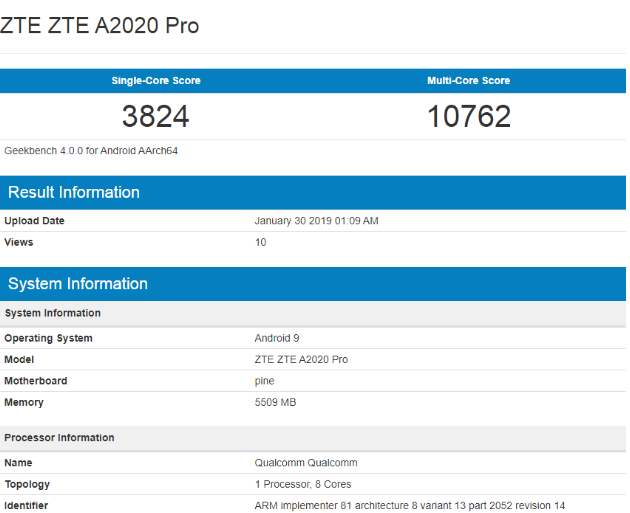630x513 pixels.
Task: Click the Processor Information subheader
Action: coord(59,438)
